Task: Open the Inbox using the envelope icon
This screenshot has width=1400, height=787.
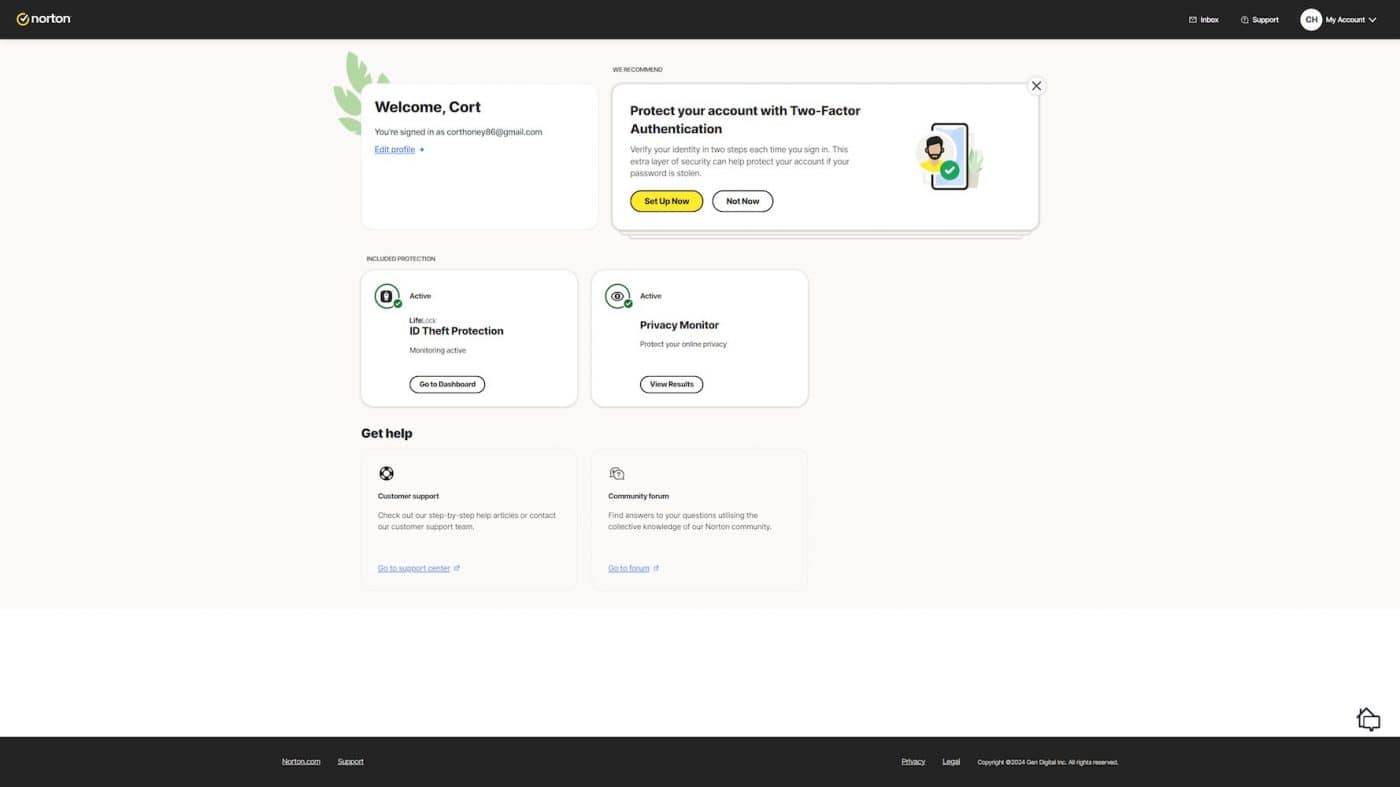Action: pos(1192,19)
